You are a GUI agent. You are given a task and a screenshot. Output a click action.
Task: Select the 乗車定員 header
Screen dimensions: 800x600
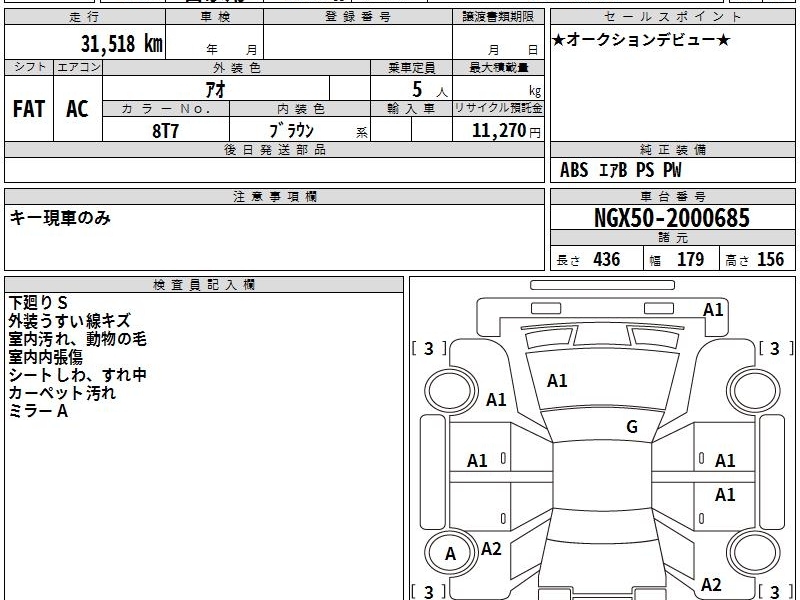point(411,67)
